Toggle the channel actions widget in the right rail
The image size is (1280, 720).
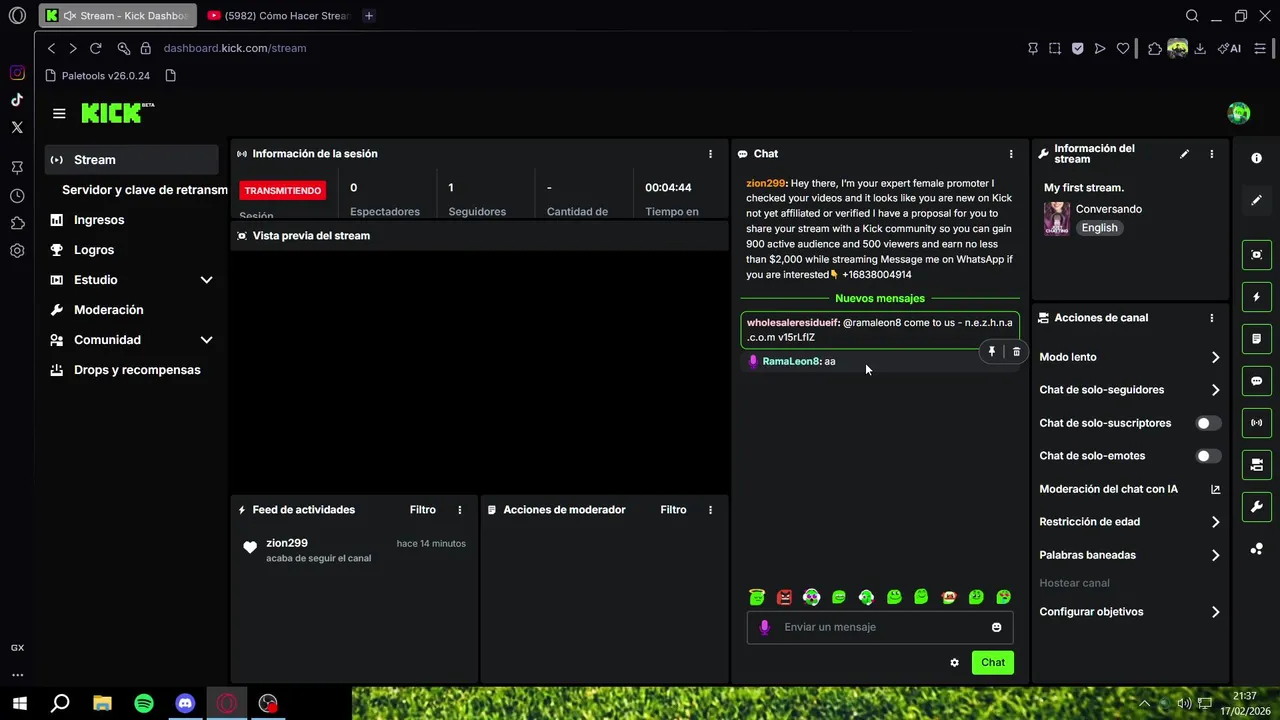[x=1257, y=465]
